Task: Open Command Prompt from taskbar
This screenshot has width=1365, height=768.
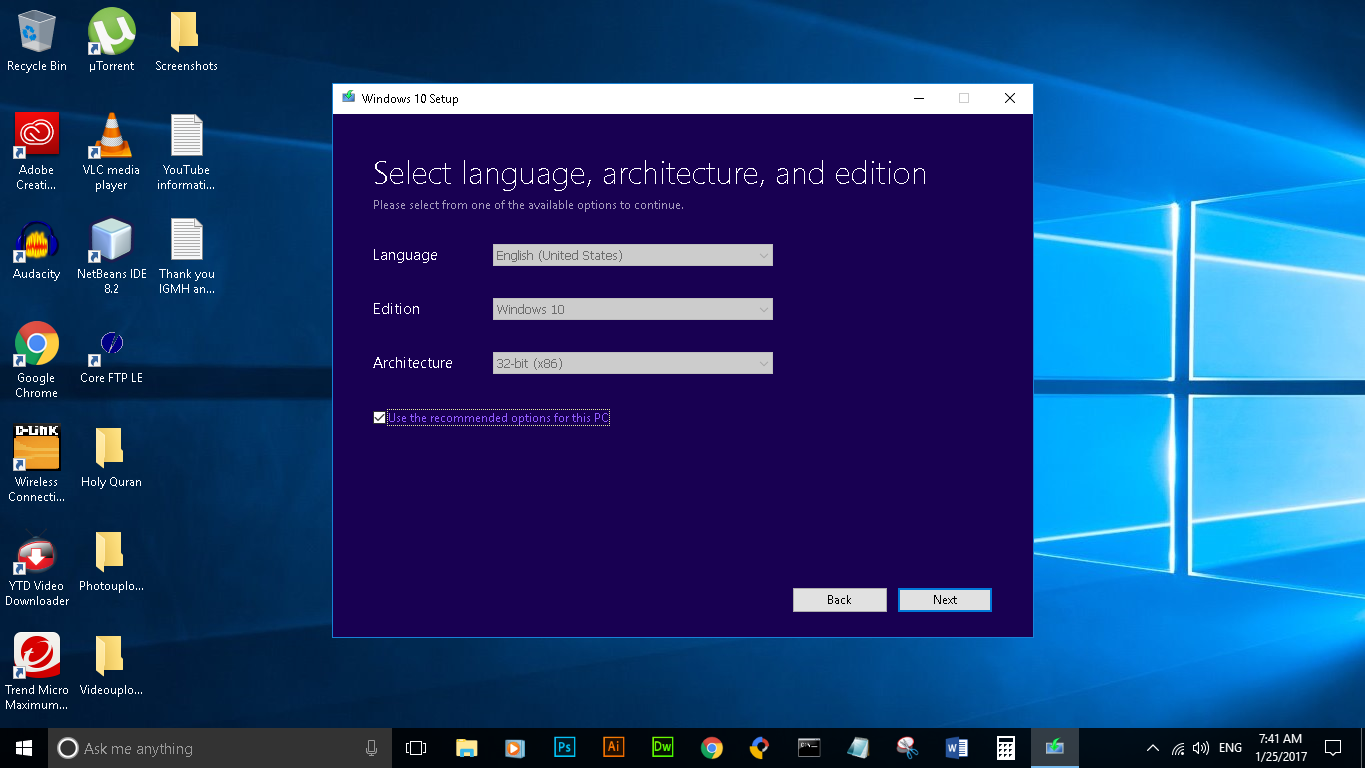Action: coord(809,748)
